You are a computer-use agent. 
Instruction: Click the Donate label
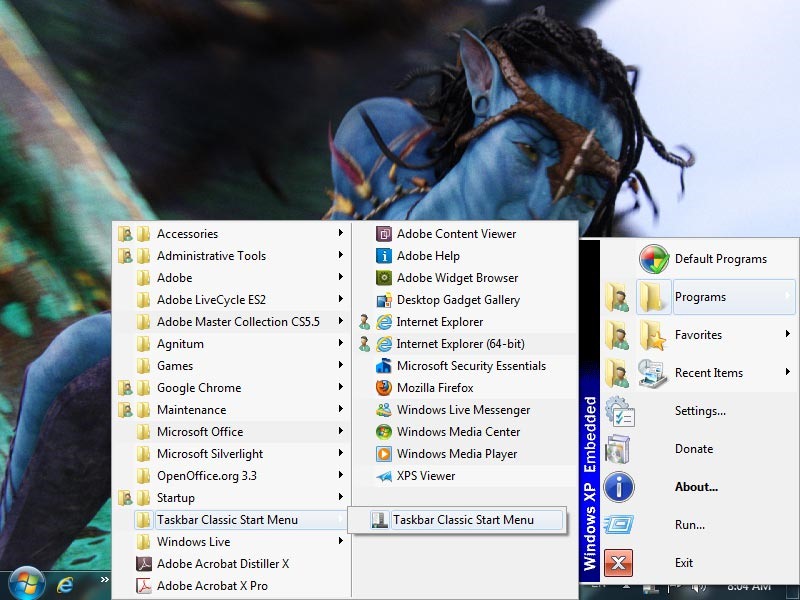point(694,449)
